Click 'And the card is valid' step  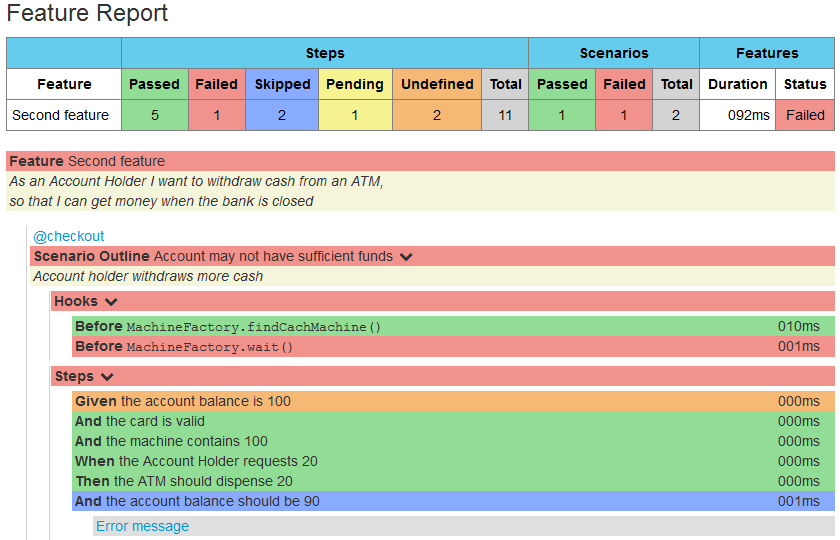[x=453, y=422]
